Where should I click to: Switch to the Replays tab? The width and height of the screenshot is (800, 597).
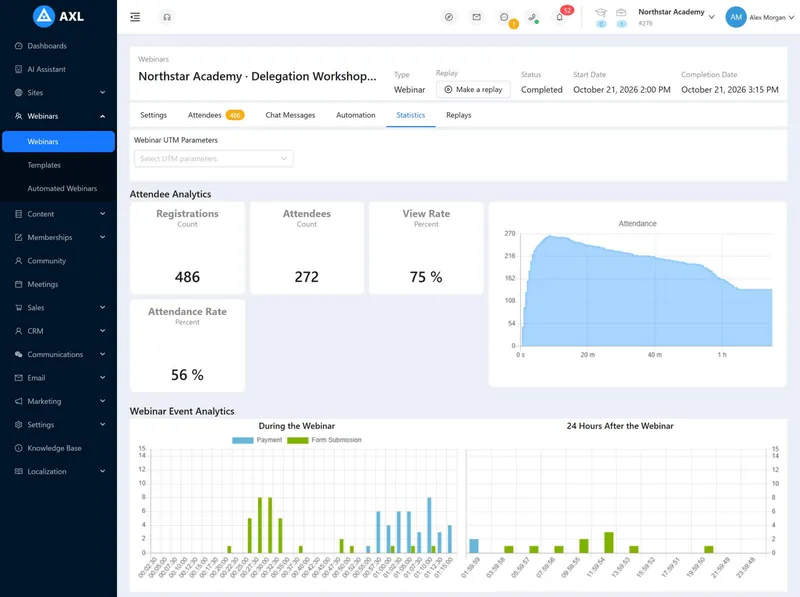click(459, 115)
